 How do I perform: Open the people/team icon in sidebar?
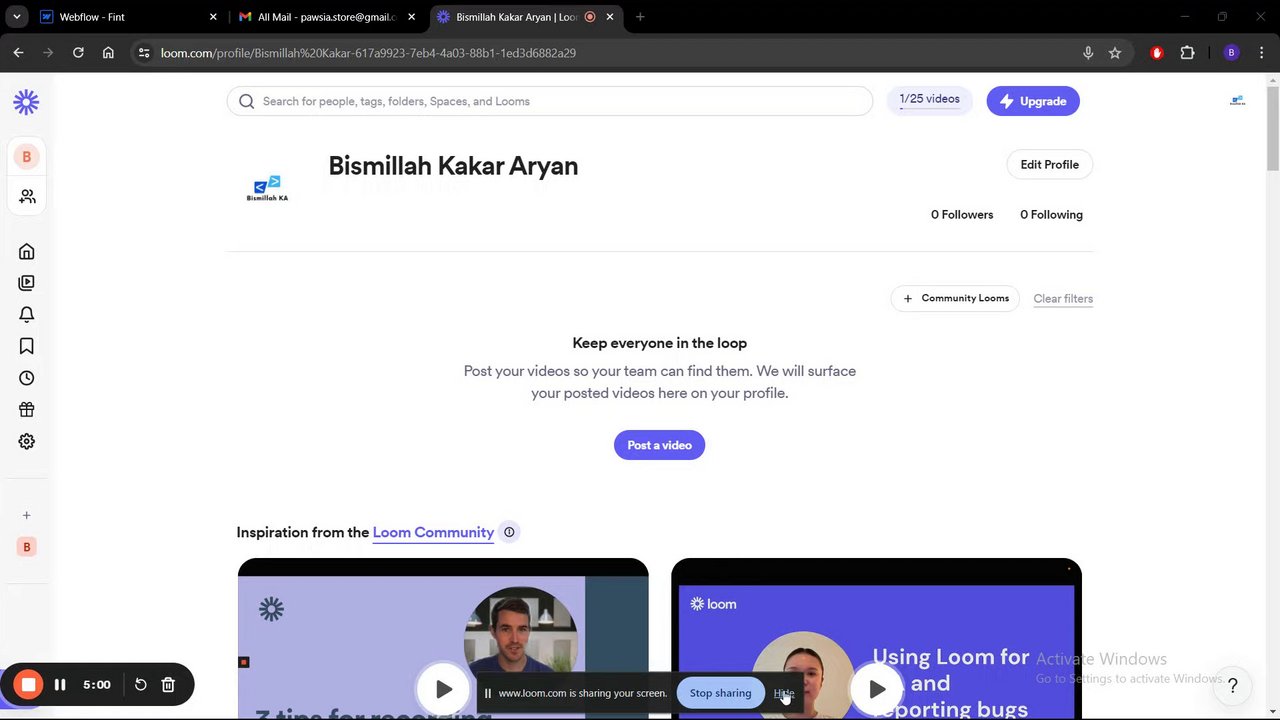click(x=27, y=197)
